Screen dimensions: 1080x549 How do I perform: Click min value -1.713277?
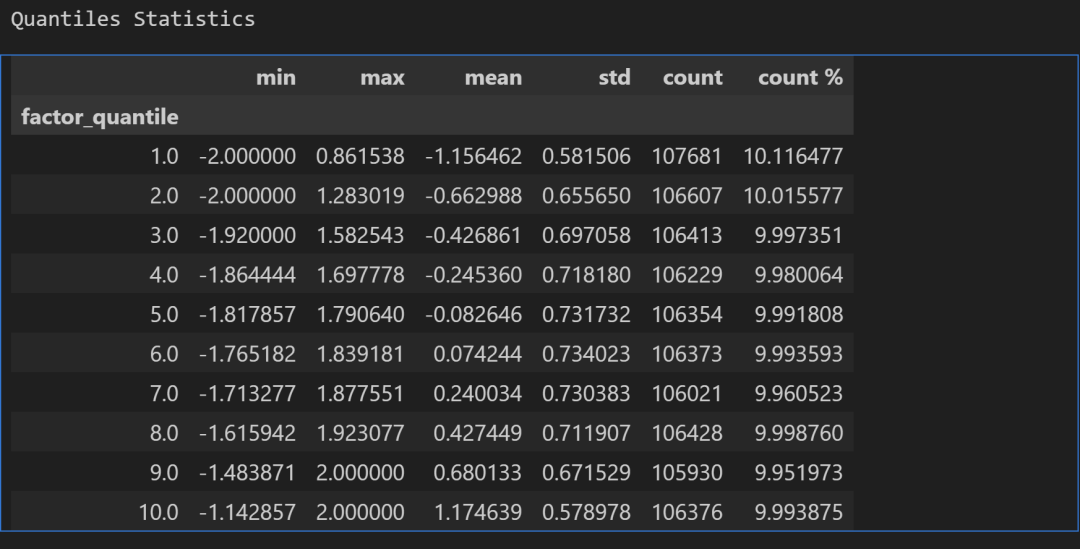[247, 393]
